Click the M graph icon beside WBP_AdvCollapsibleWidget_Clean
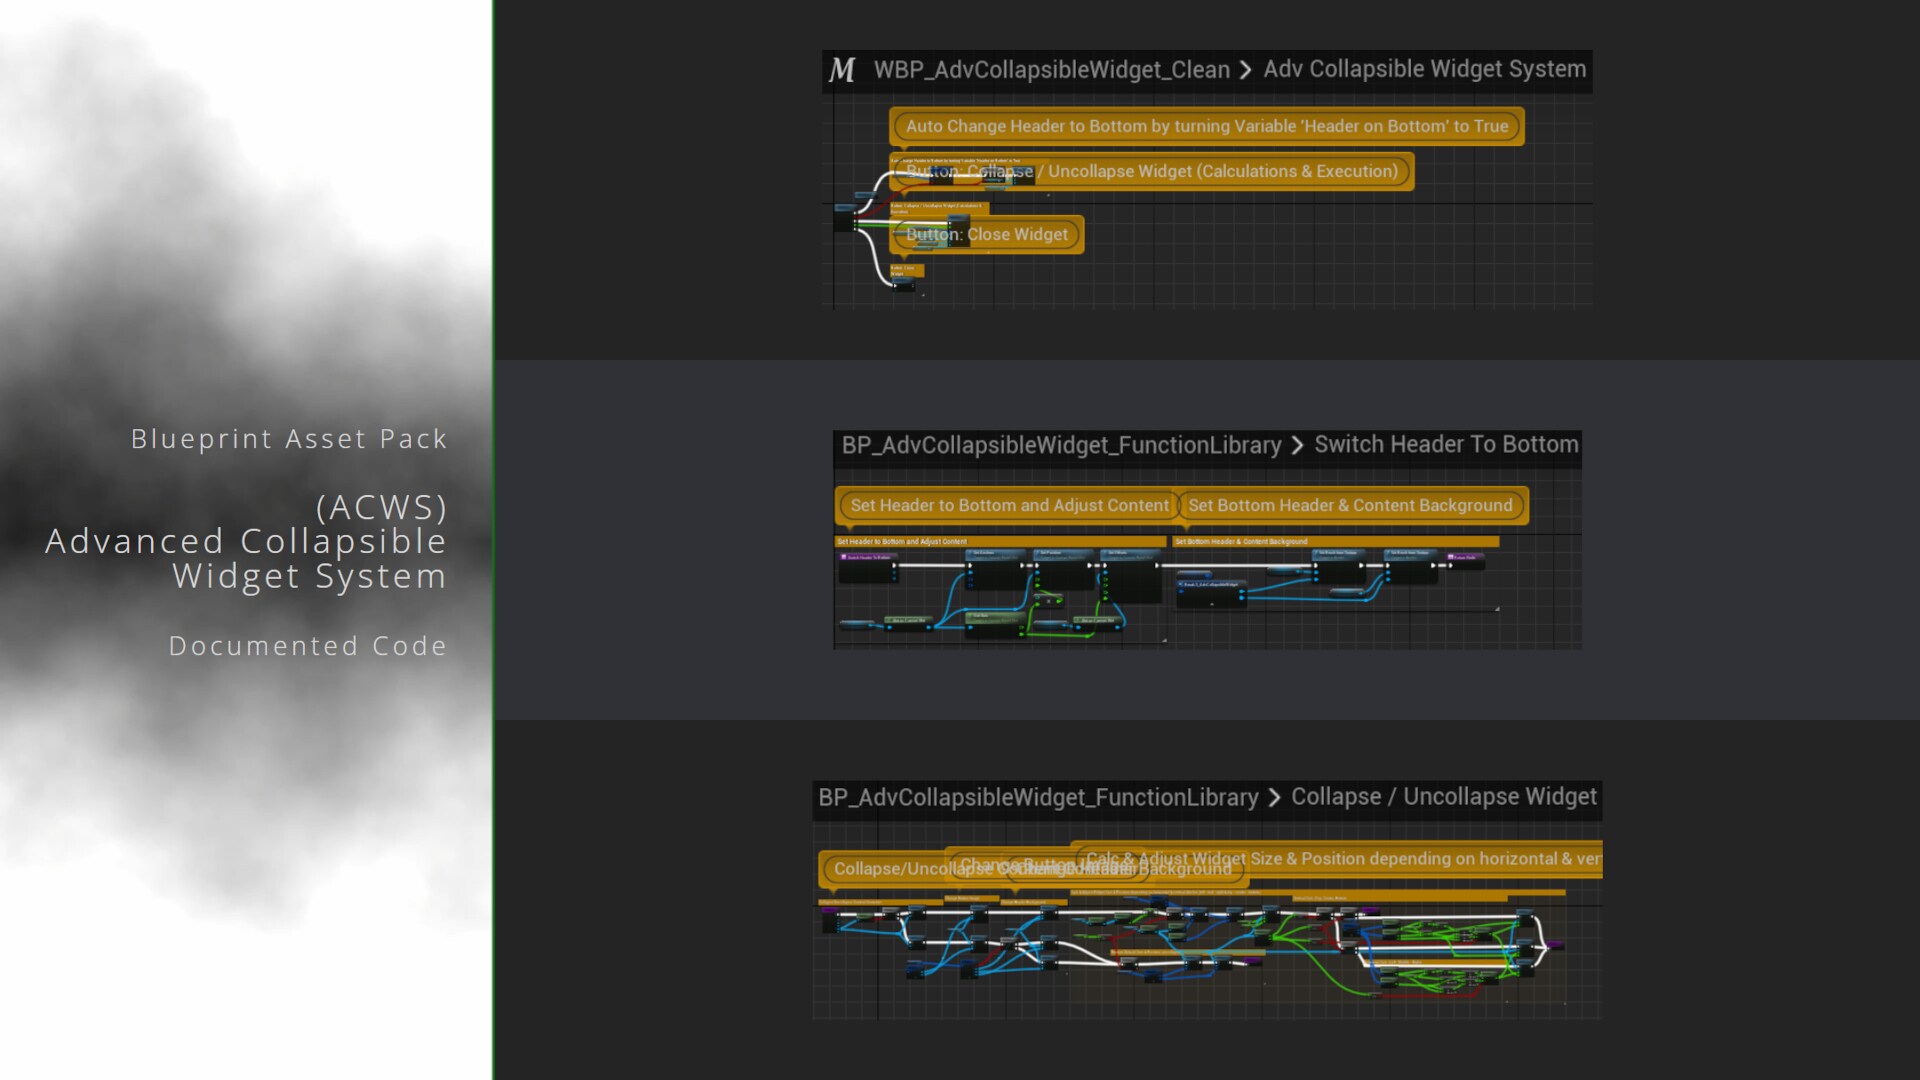The width and height of the screenshot is (1920, 1080). click(842, 70)
